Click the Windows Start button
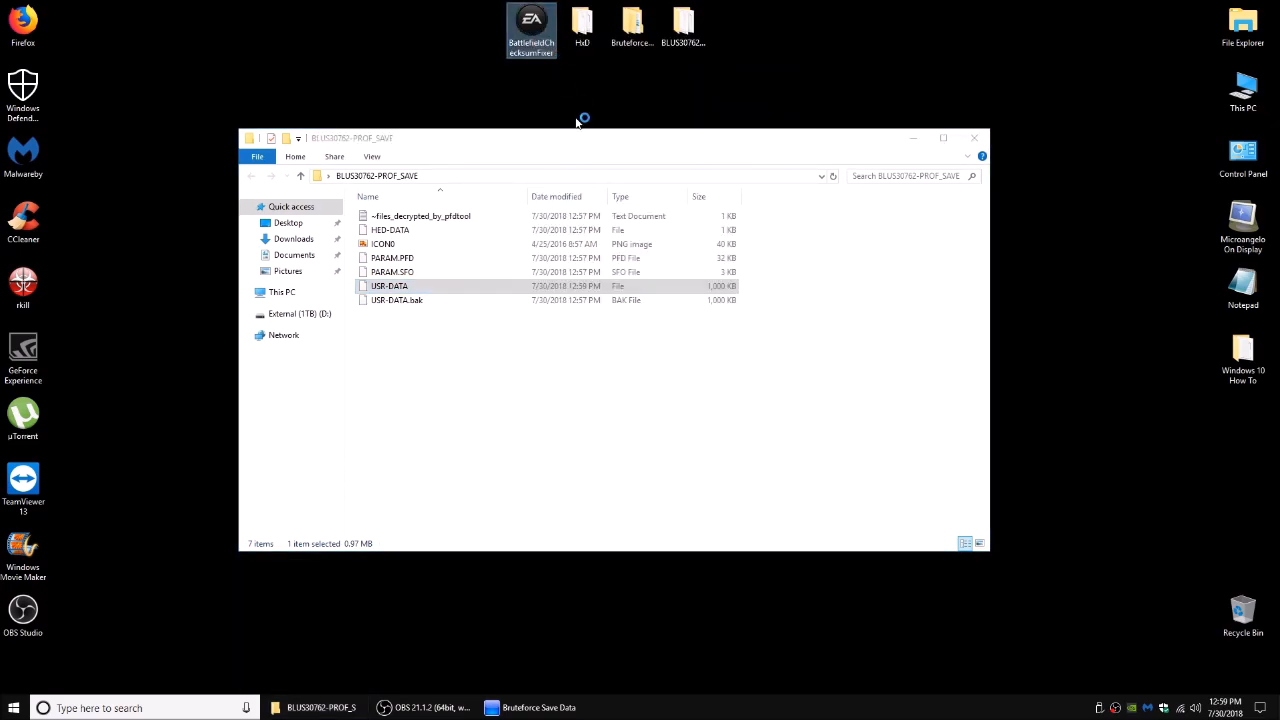Screen dimensions: 1280x720 tap(14, 708)
